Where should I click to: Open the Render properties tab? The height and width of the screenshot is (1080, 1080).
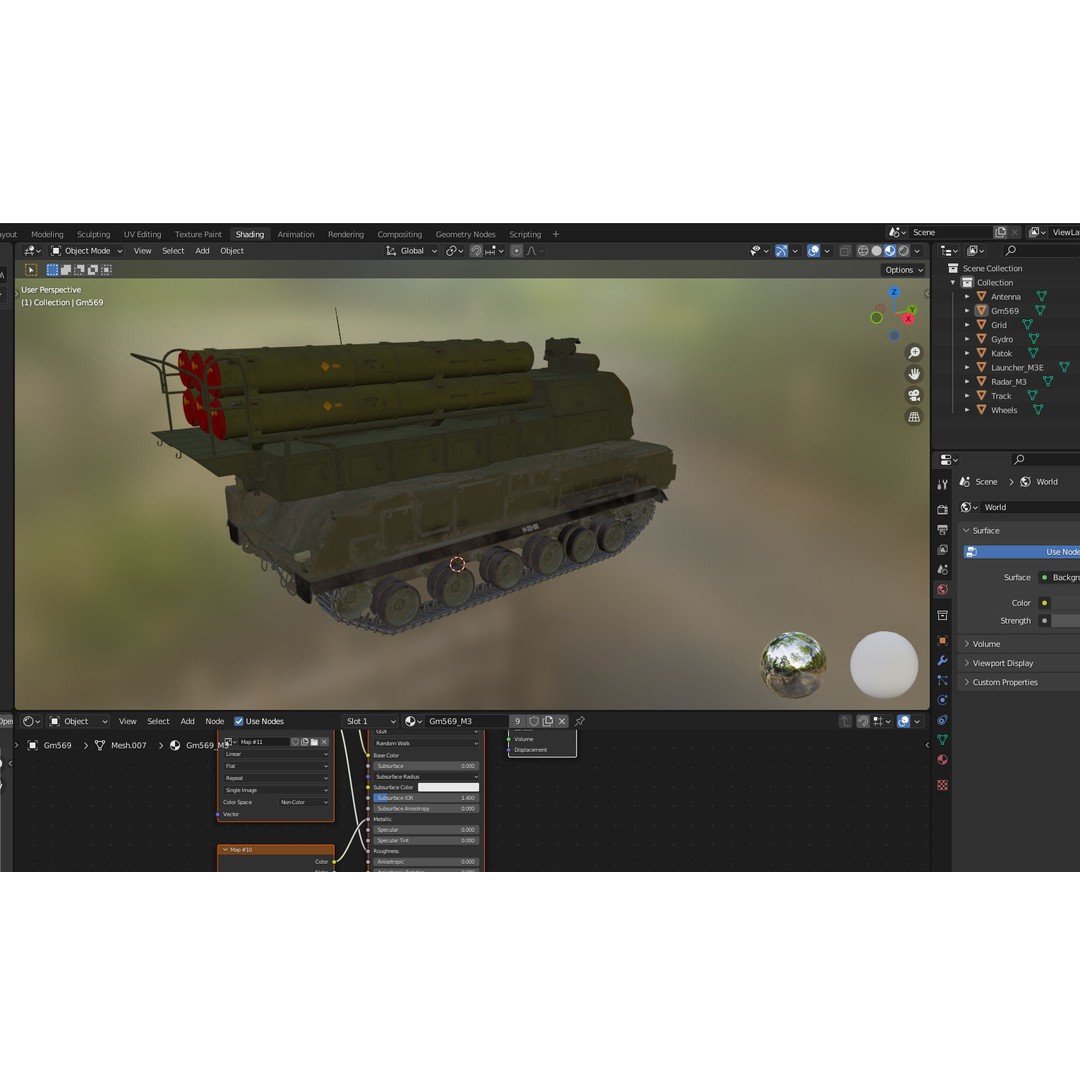[x=942, y=510]
